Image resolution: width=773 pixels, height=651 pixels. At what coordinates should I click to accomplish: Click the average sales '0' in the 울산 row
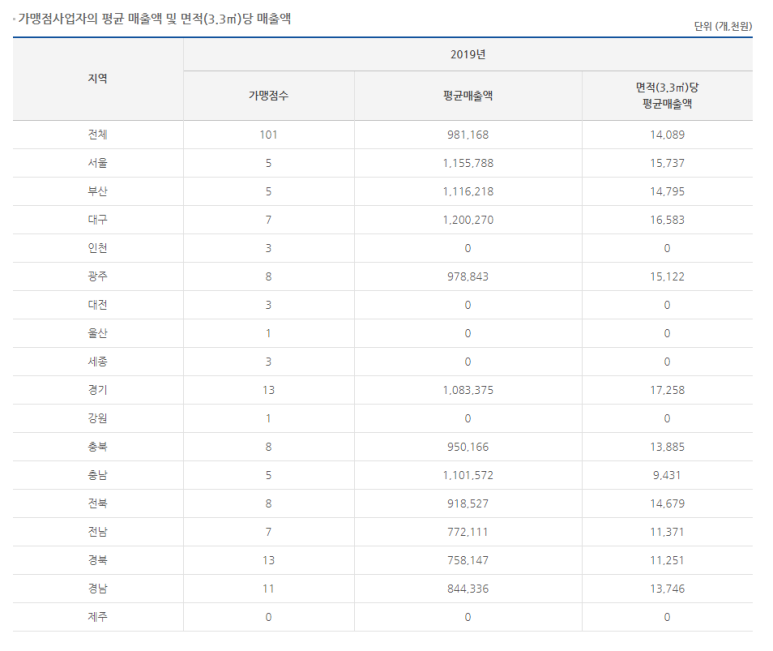[x=467, y=333]
